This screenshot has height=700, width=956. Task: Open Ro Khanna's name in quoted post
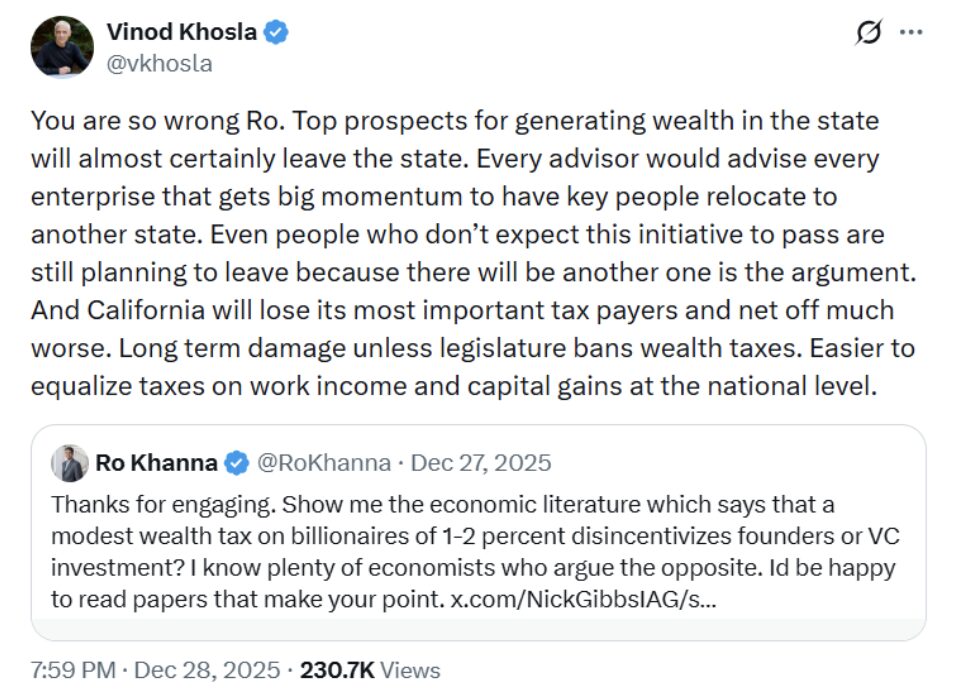(x=156, y=463)
